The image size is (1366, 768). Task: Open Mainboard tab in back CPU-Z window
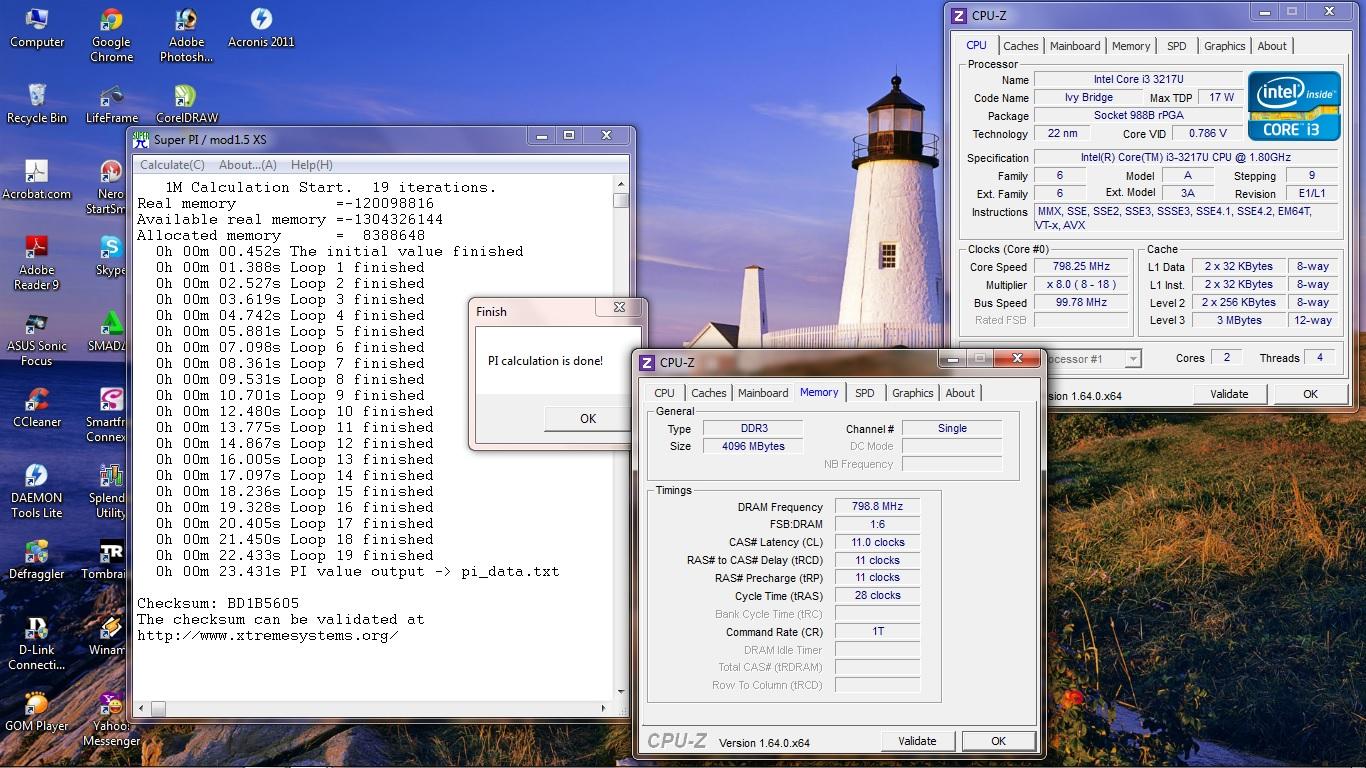click(1075, 46)
